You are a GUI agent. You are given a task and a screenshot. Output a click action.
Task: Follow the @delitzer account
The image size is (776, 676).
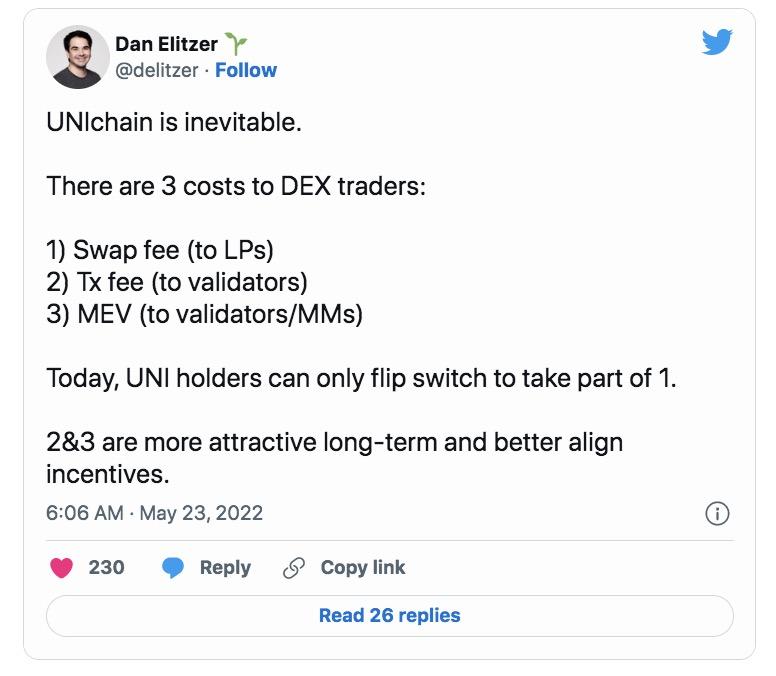246,70
